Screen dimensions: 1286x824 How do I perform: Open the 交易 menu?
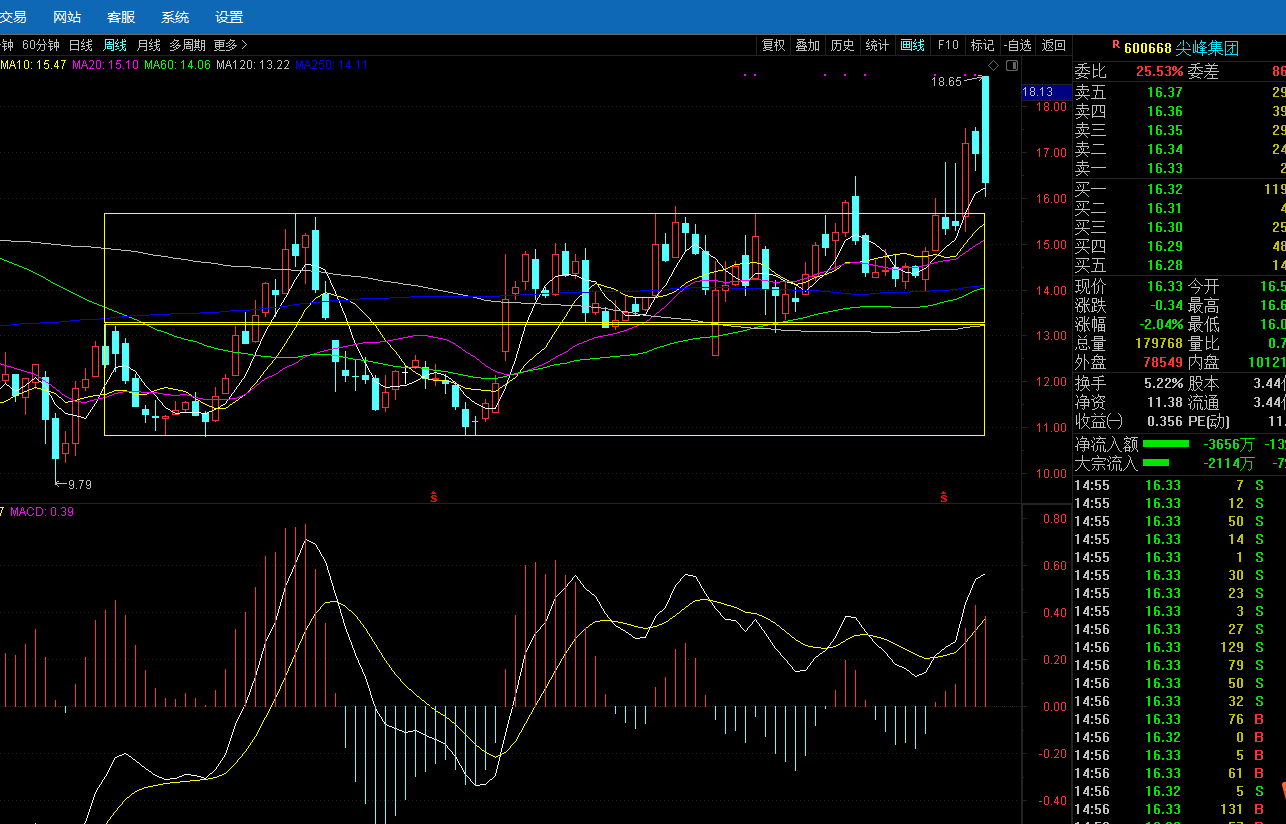[x=13, y=17]
